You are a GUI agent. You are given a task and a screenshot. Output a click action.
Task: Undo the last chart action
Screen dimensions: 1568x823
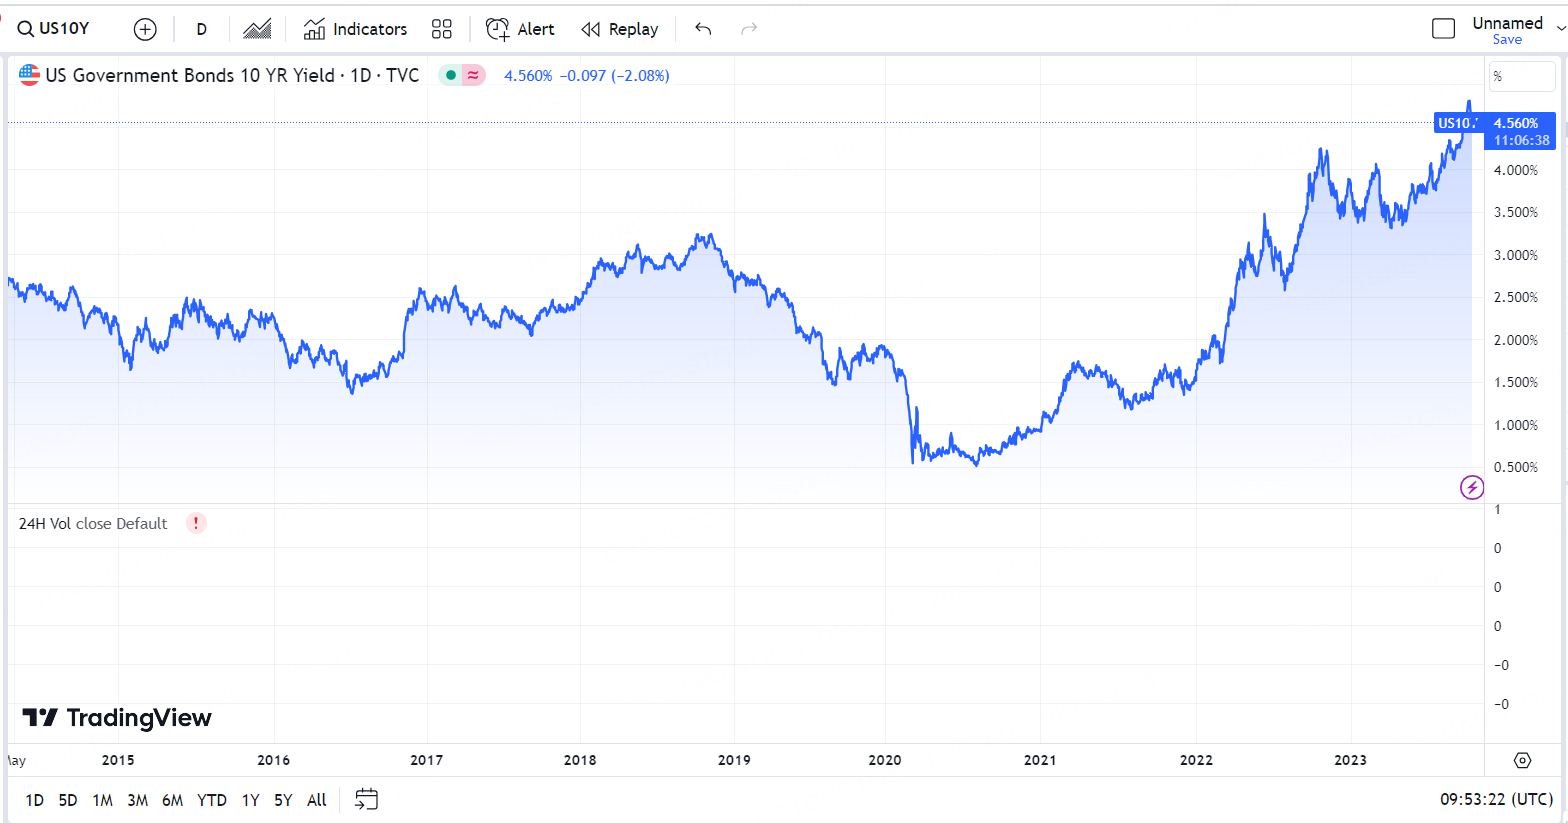(703, 29)
